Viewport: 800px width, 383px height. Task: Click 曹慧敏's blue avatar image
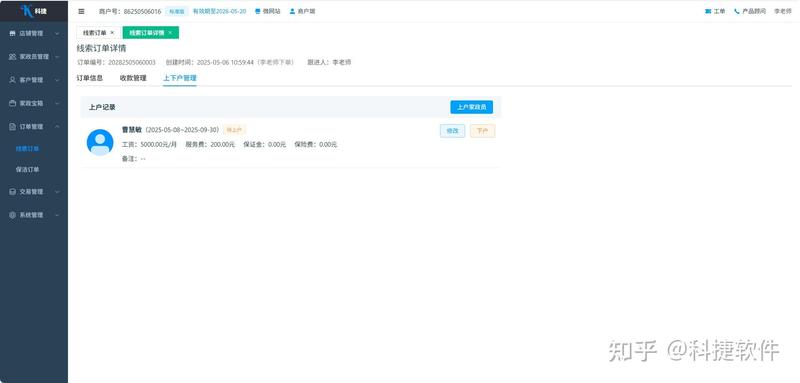click(100, 142)
